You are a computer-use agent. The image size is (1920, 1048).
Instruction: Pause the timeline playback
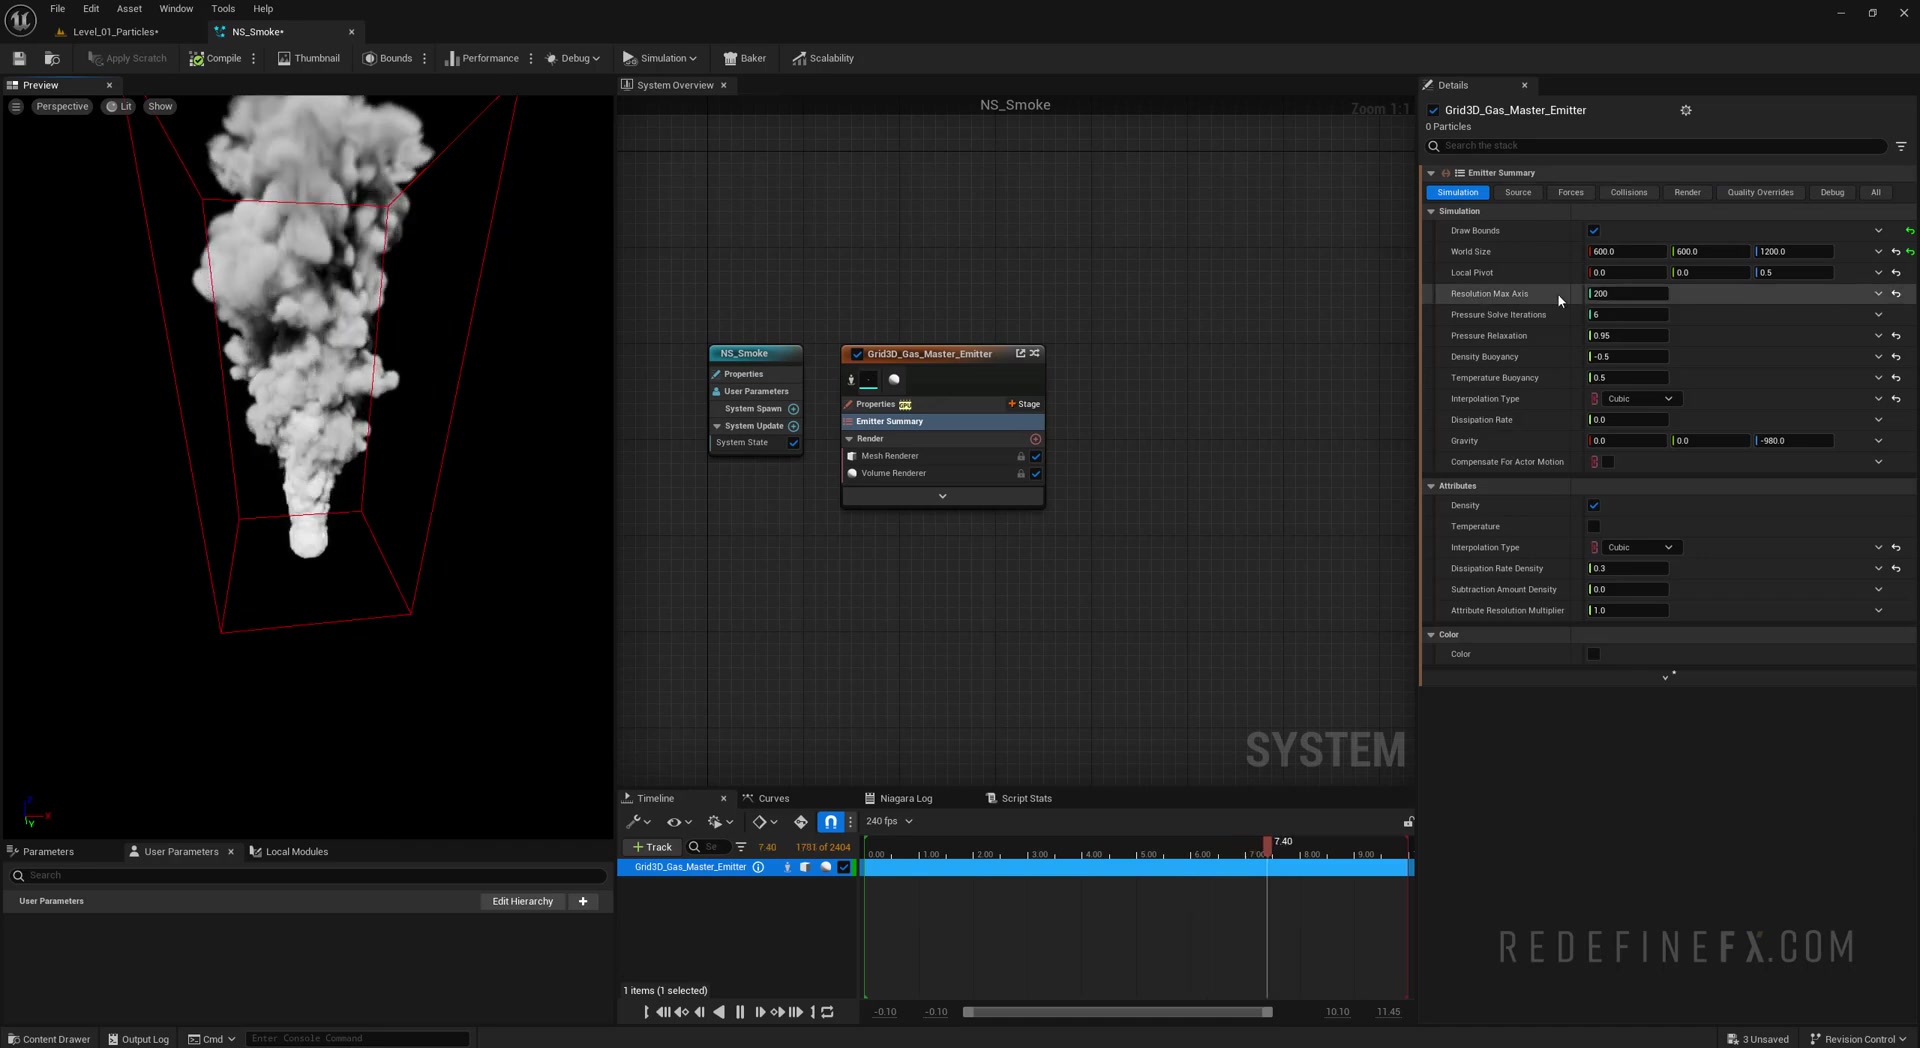pos(740,1012)
